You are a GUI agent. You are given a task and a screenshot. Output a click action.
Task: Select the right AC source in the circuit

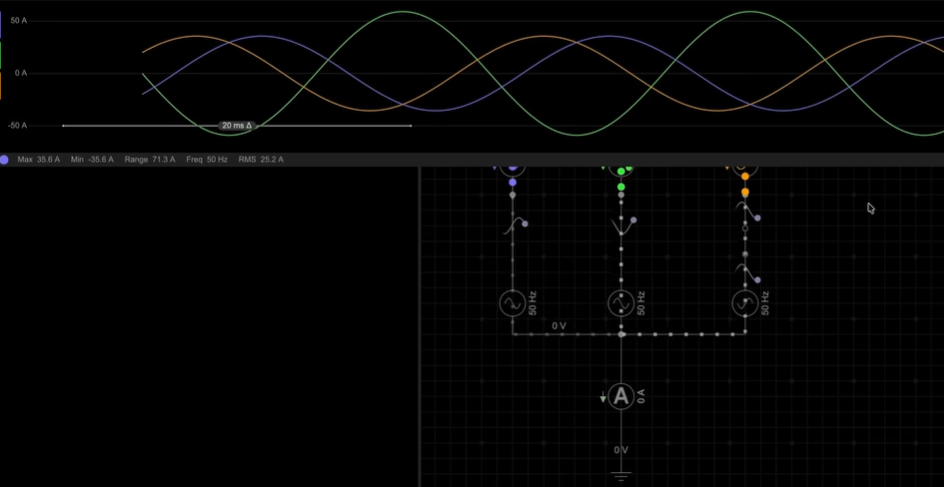pyautogui.click(x=744, y=303)
